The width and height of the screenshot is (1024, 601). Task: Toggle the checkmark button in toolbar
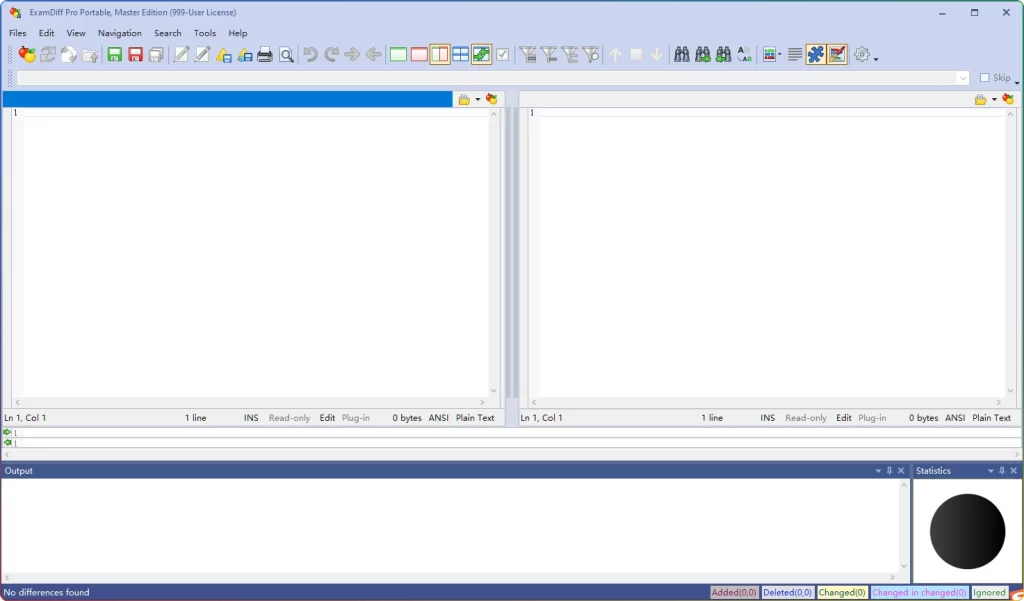pyautogui.click(x=503, y=55)
